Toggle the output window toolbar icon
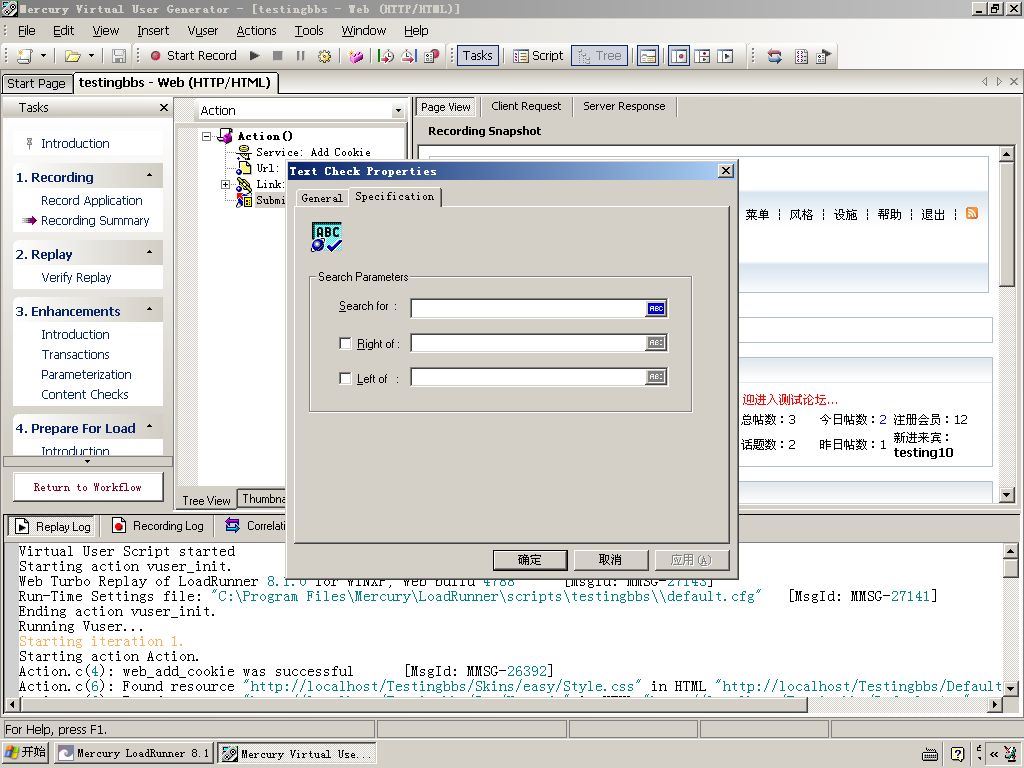 pos(648,56)
